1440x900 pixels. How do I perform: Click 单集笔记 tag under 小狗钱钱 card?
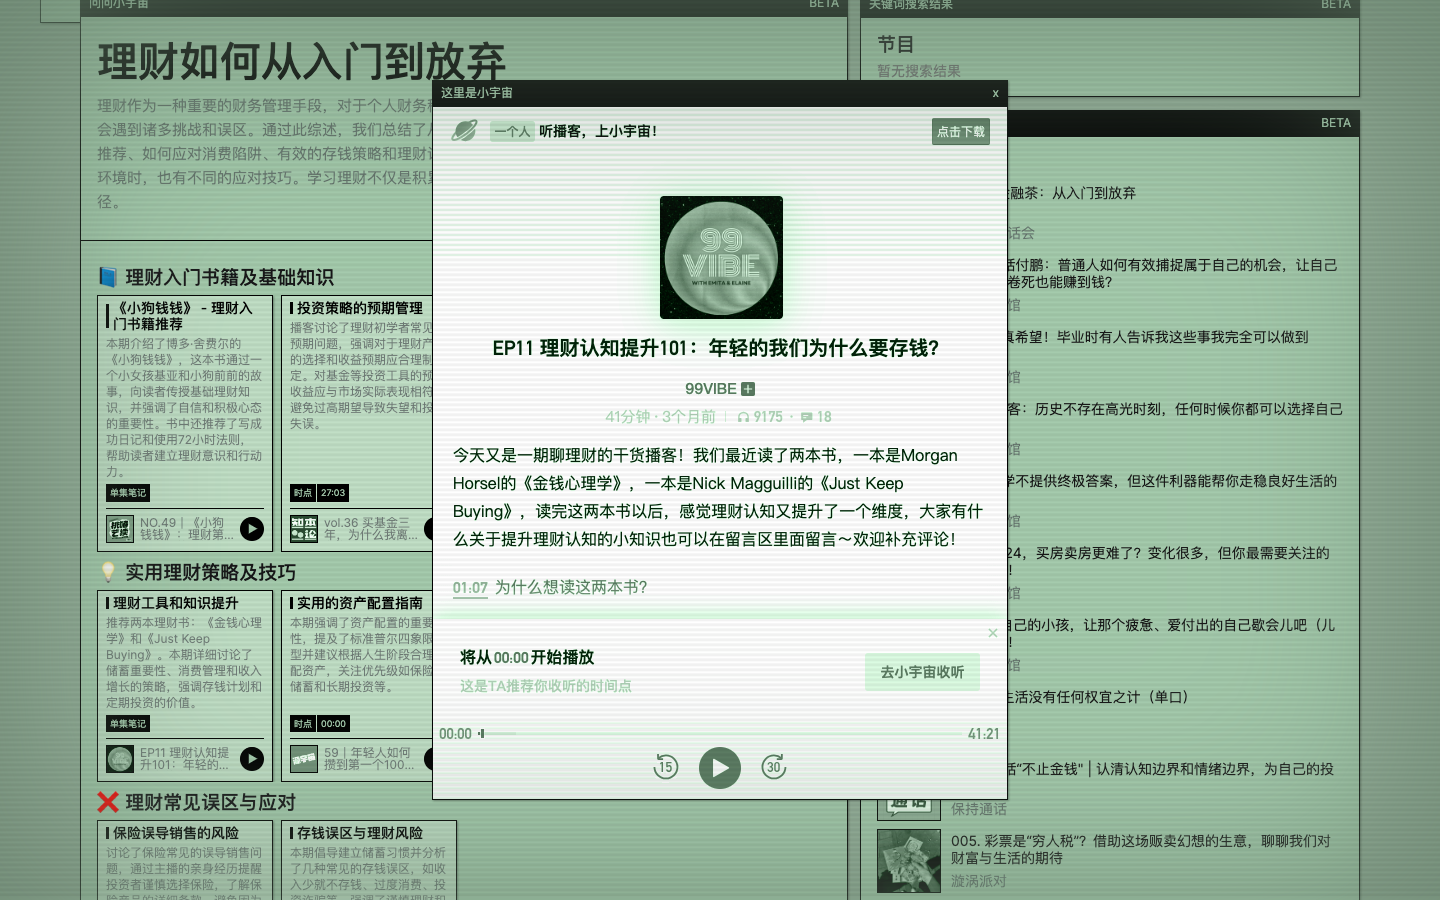[x=128, y=493]
